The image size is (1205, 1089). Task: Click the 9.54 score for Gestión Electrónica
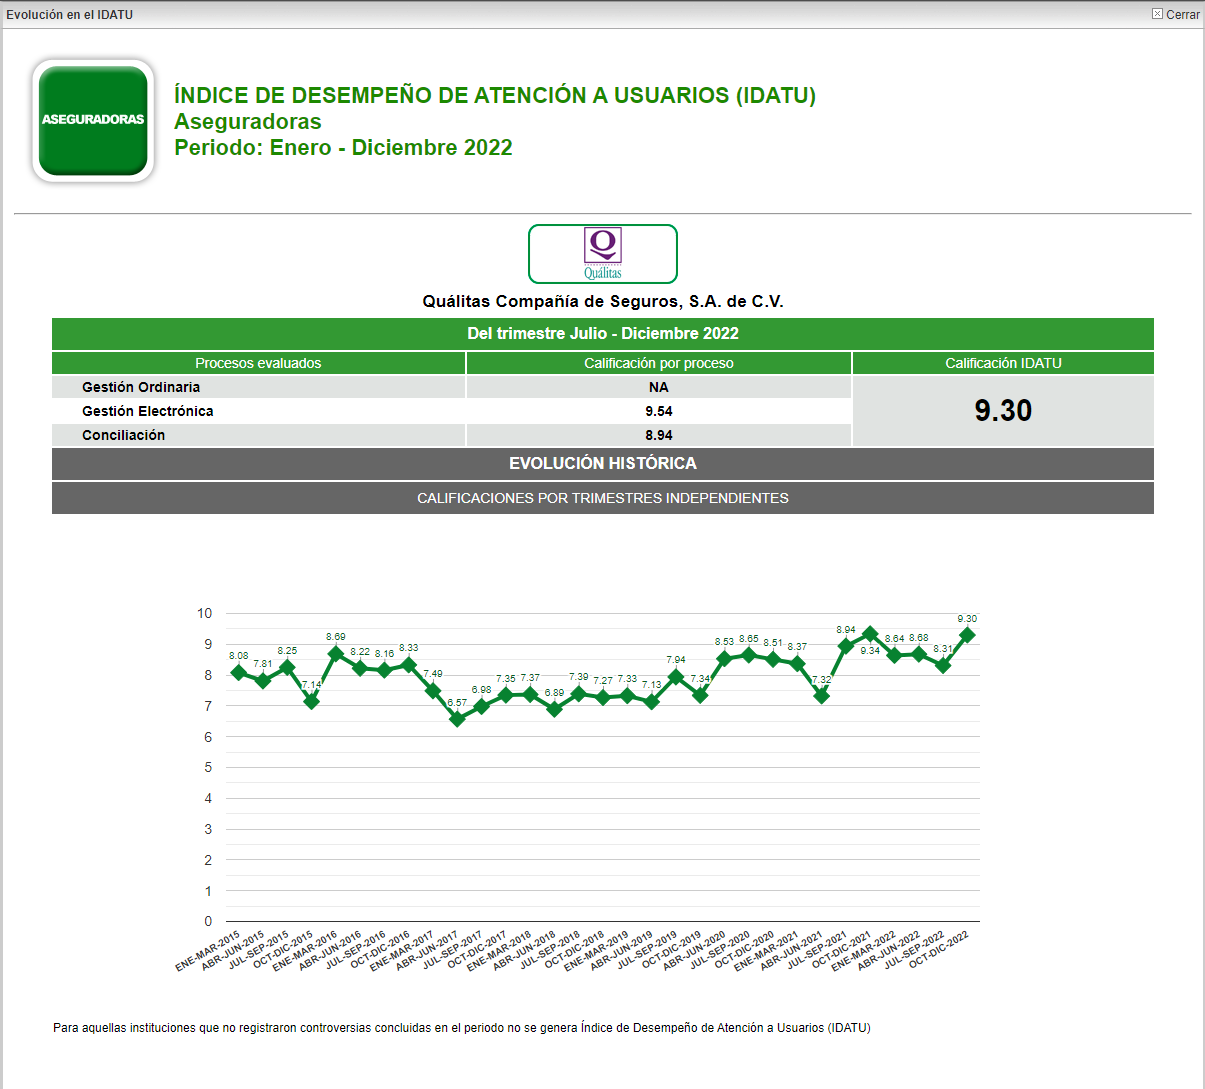coord(659,411)
